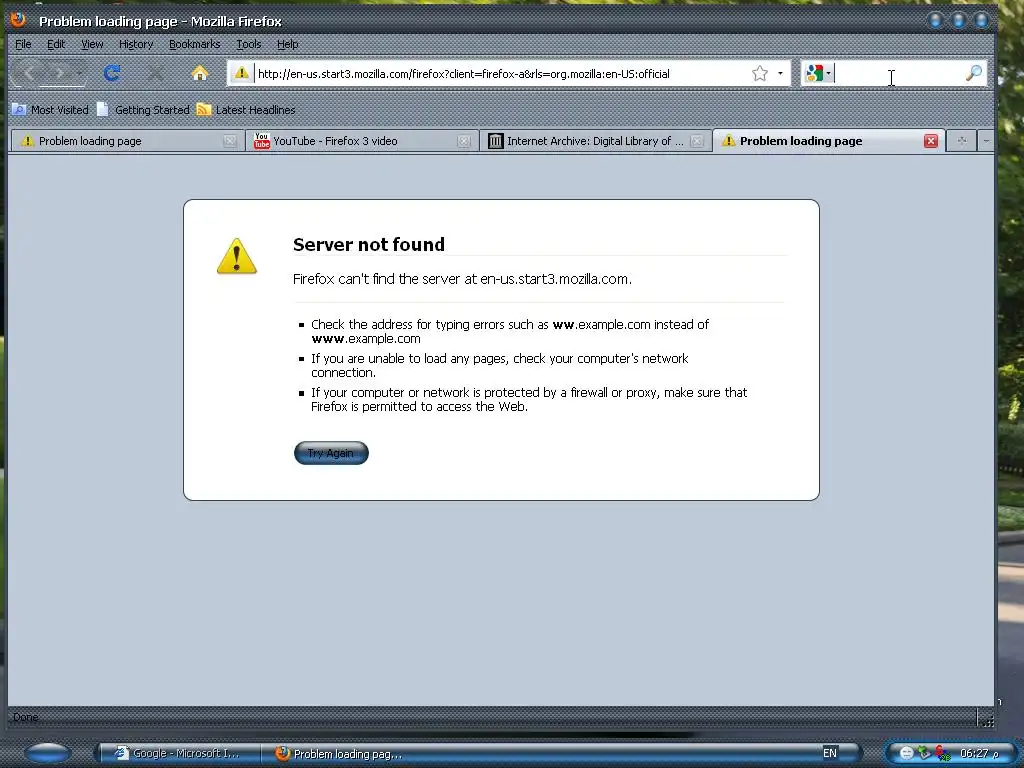1024x768 pixels.
Task: Open the File menu
Action: (x=23, y=44)
